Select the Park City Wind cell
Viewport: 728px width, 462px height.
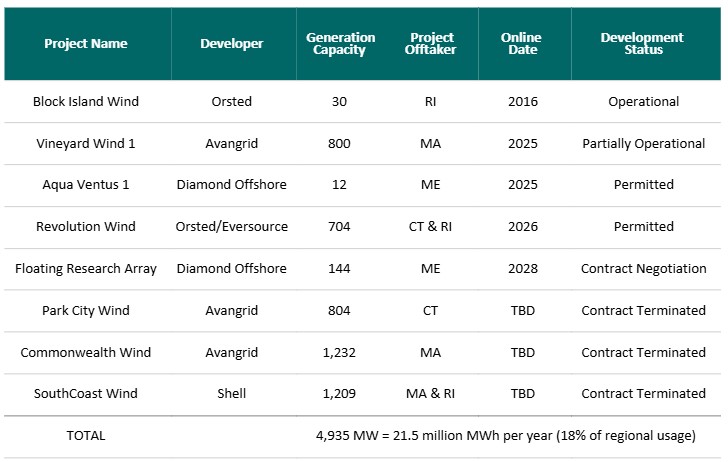pyautogui.click(x=86, y=311)
